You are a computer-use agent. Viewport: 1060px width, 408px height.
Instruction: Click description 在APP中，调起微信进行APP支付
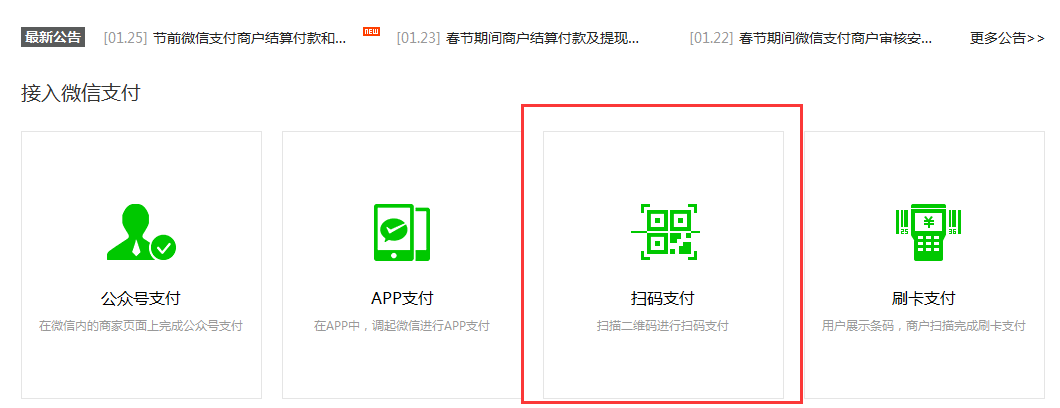pyautogui.click(x=402, y=326)
